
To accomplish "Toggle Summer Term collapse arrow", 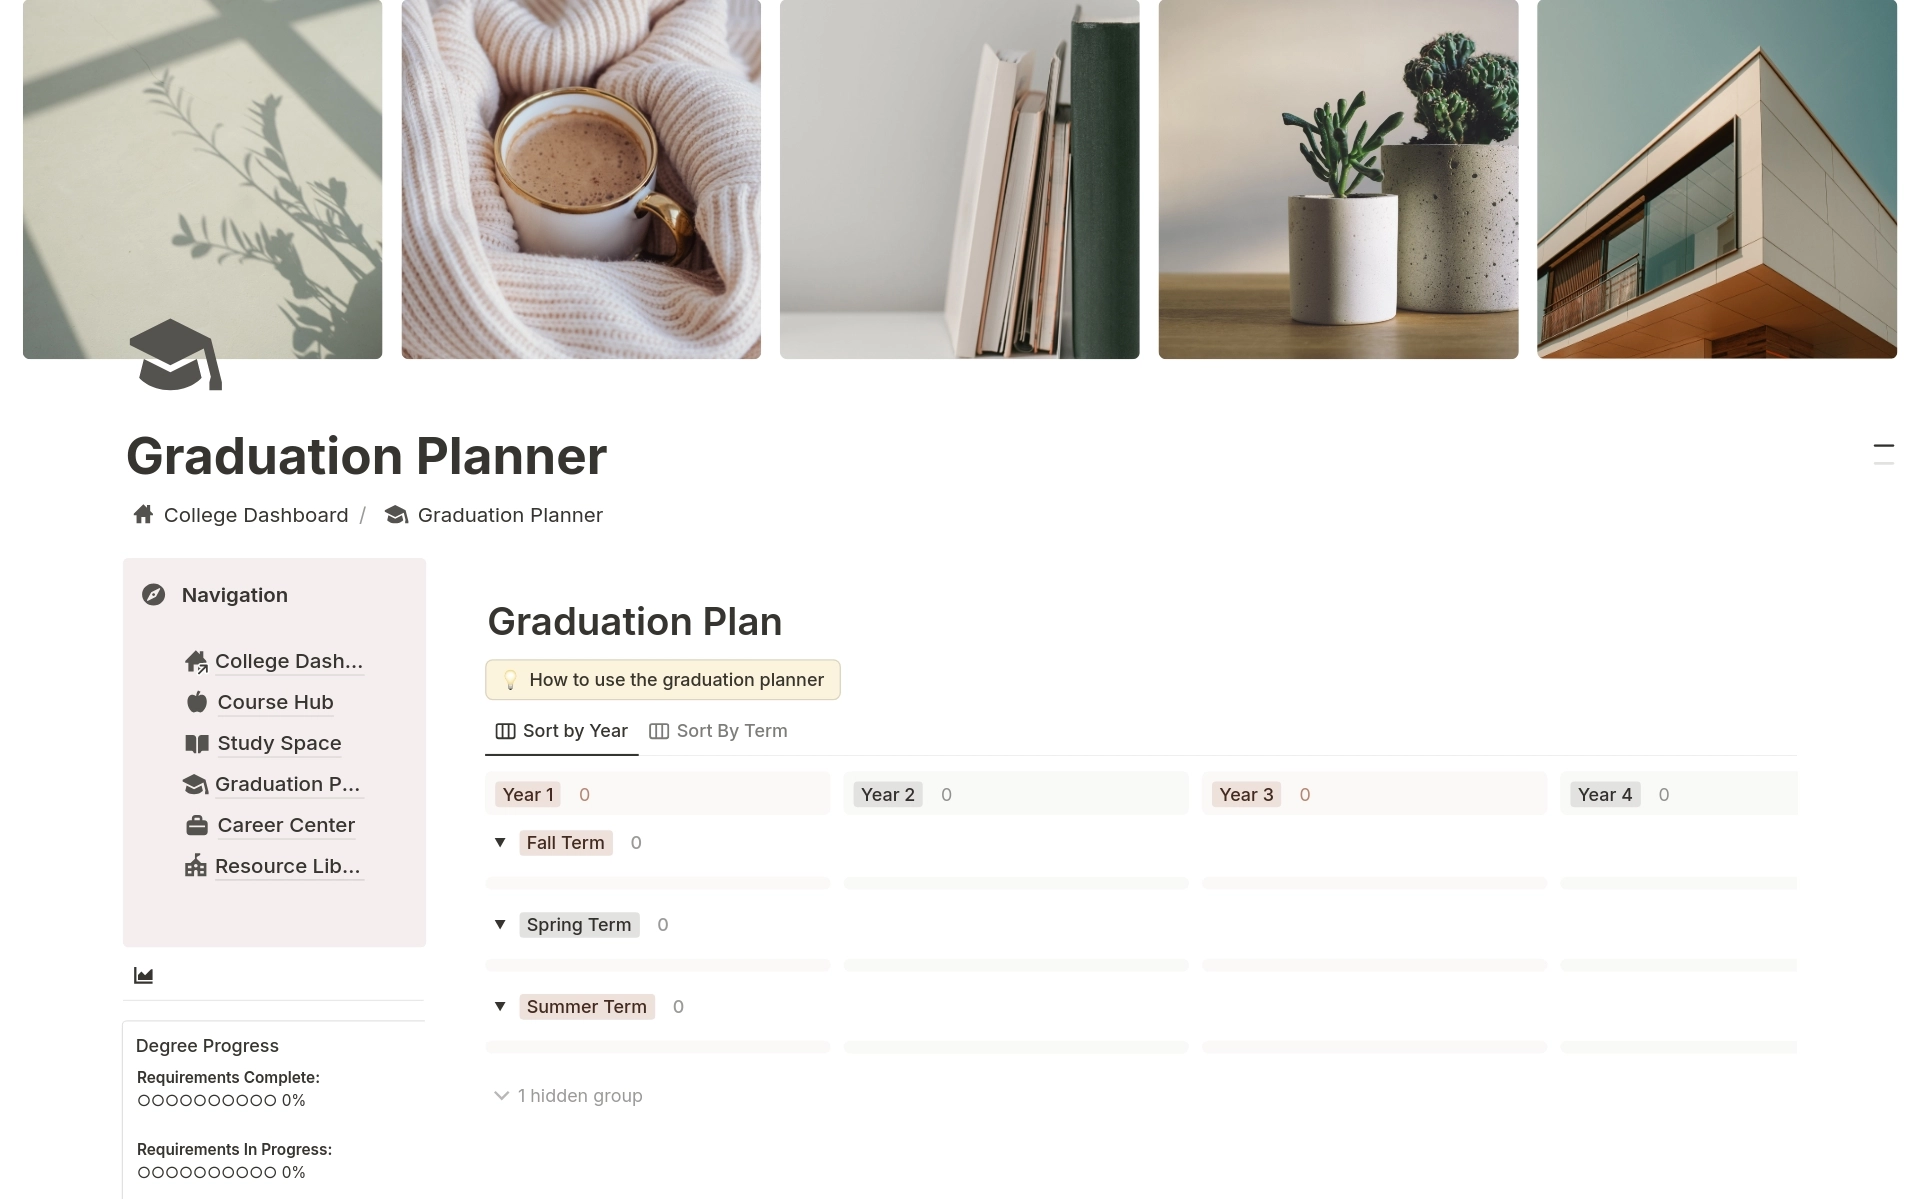I will click(500, 1006).
